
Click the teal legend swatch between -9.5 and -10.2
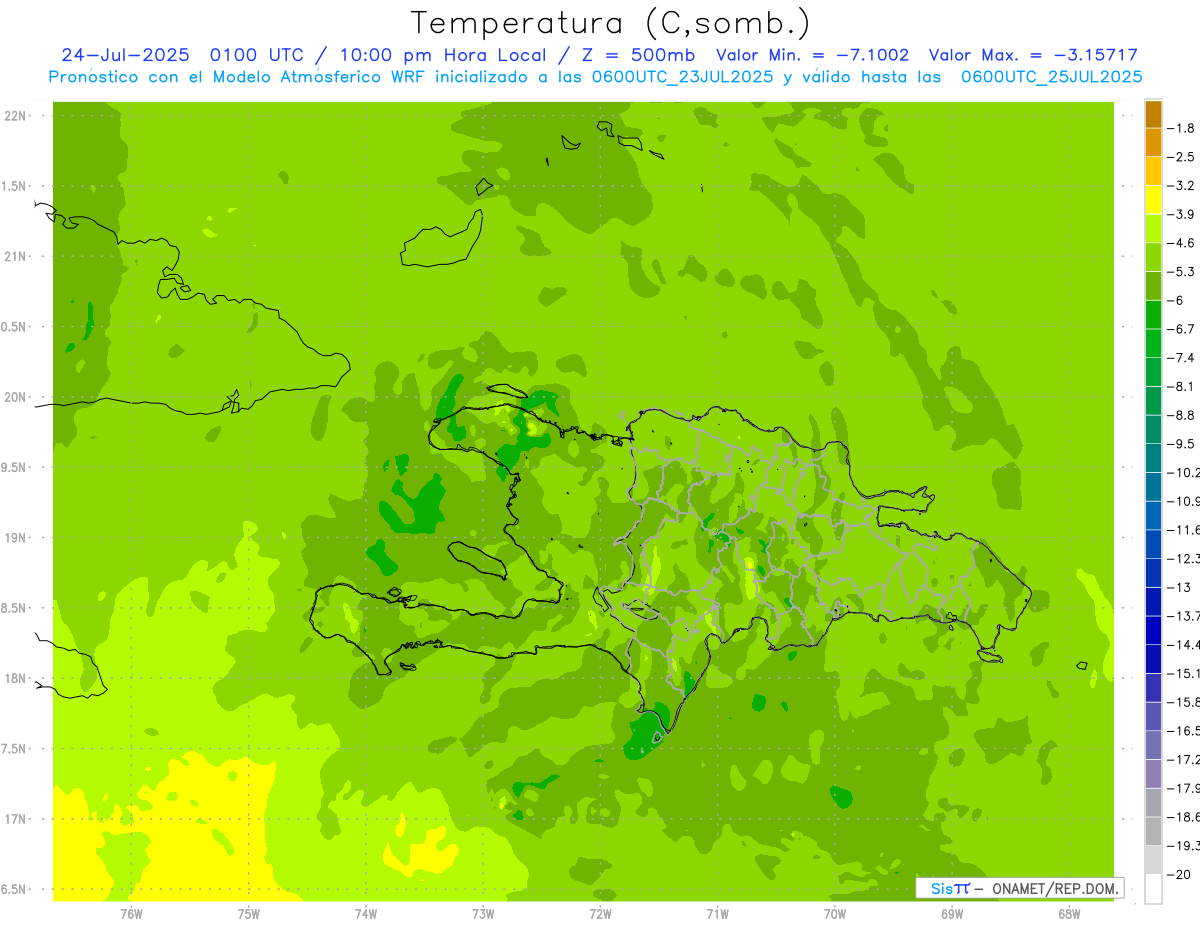pyautogui.click(x=1153, y=458)
